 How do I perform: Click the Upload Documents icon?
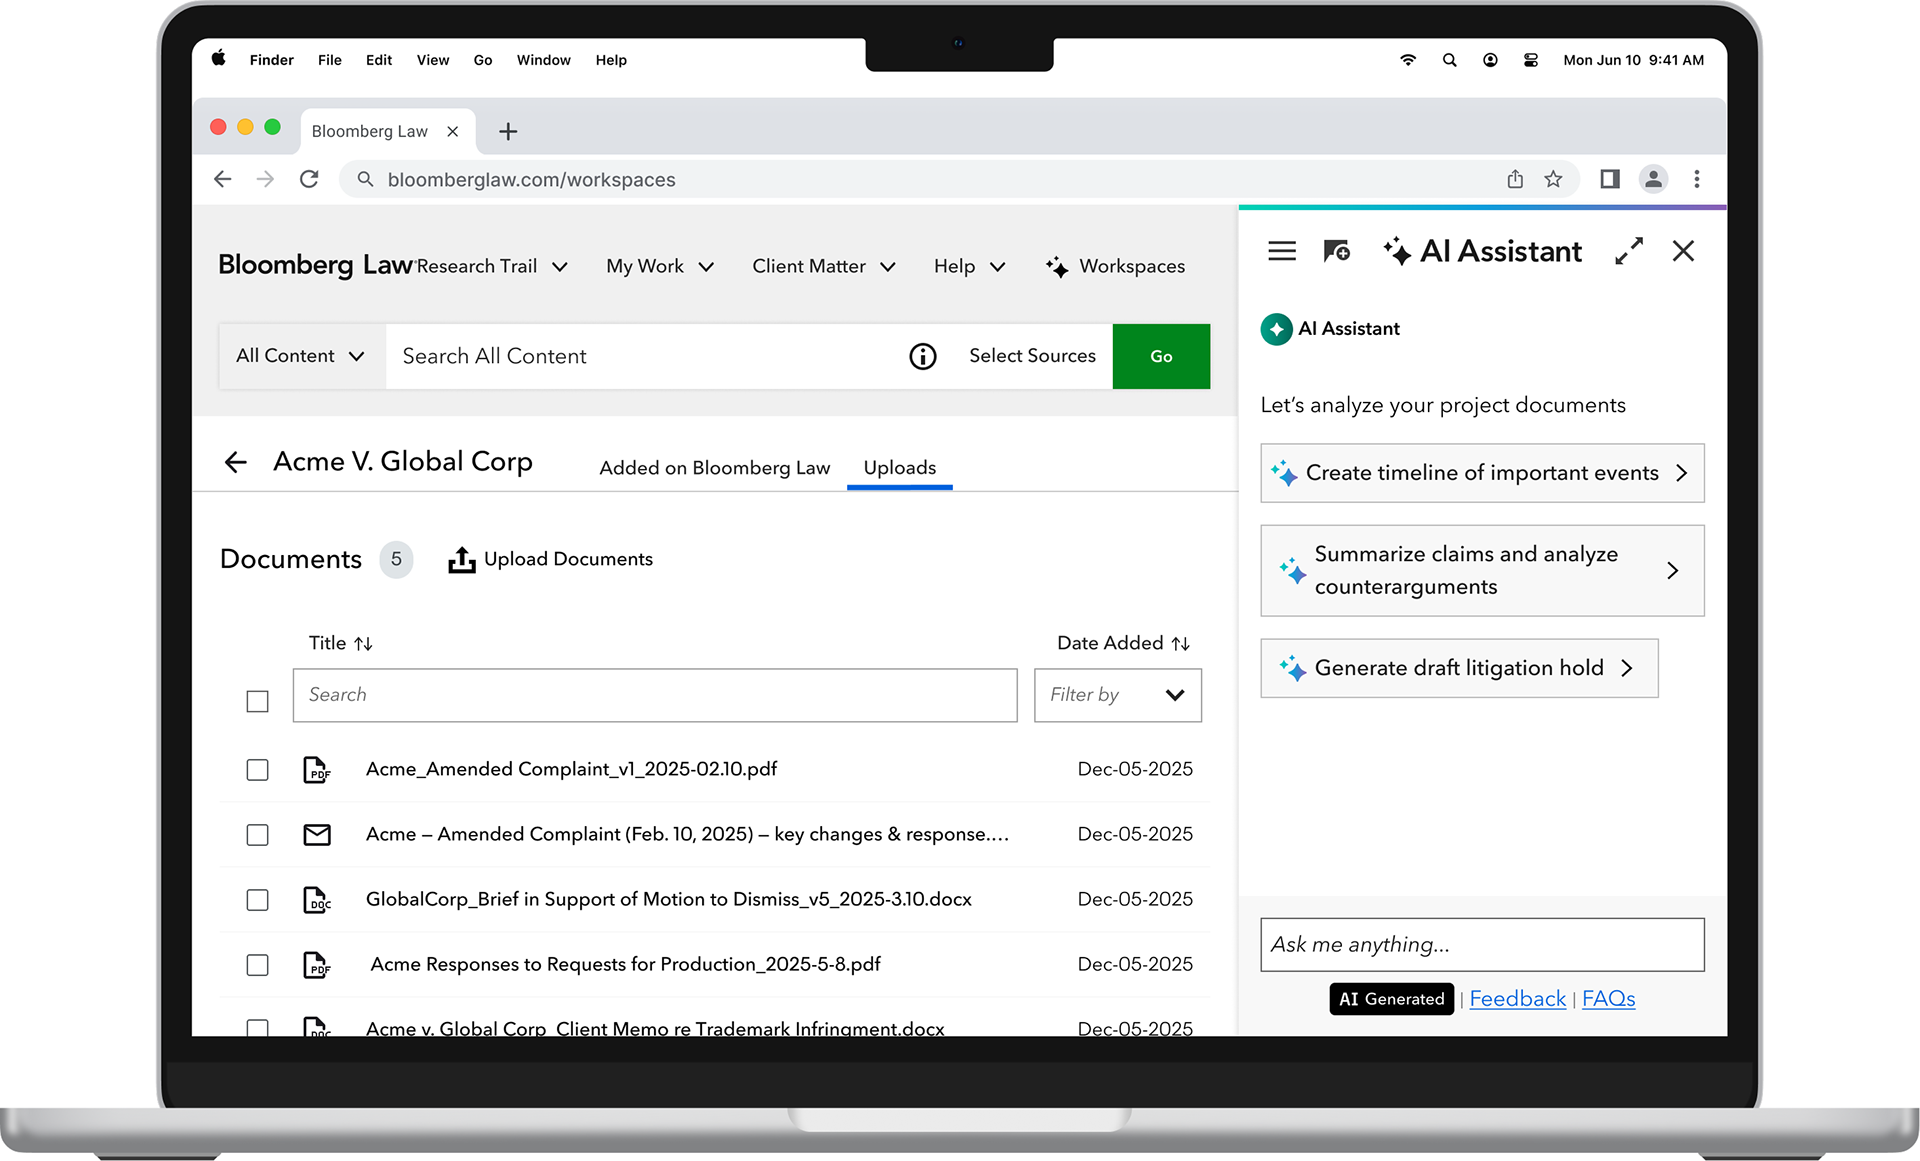click(460, 559)
